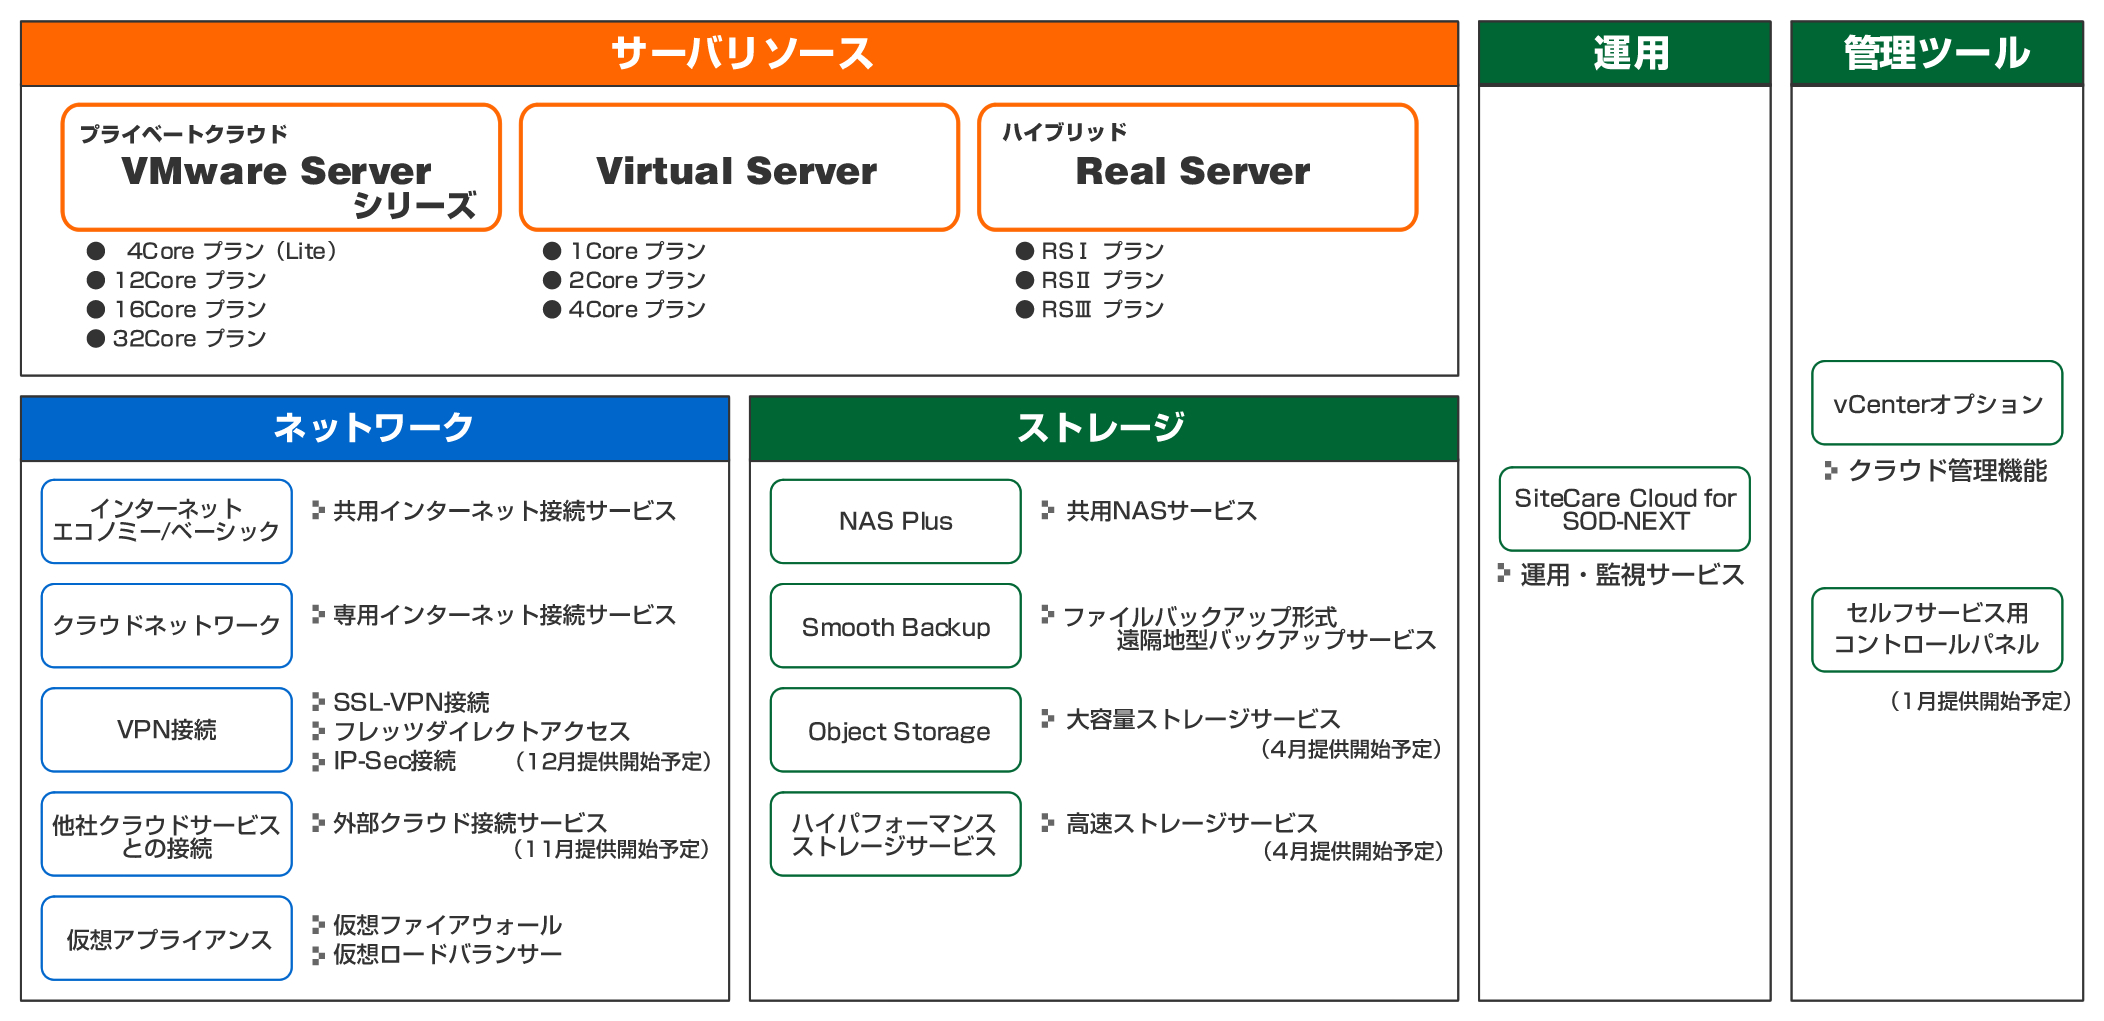The width and height of the screenshot is (2104, 1021).
Task: Select the NAS Plus box
Action: pyautogui.click(x=896, y=521)
